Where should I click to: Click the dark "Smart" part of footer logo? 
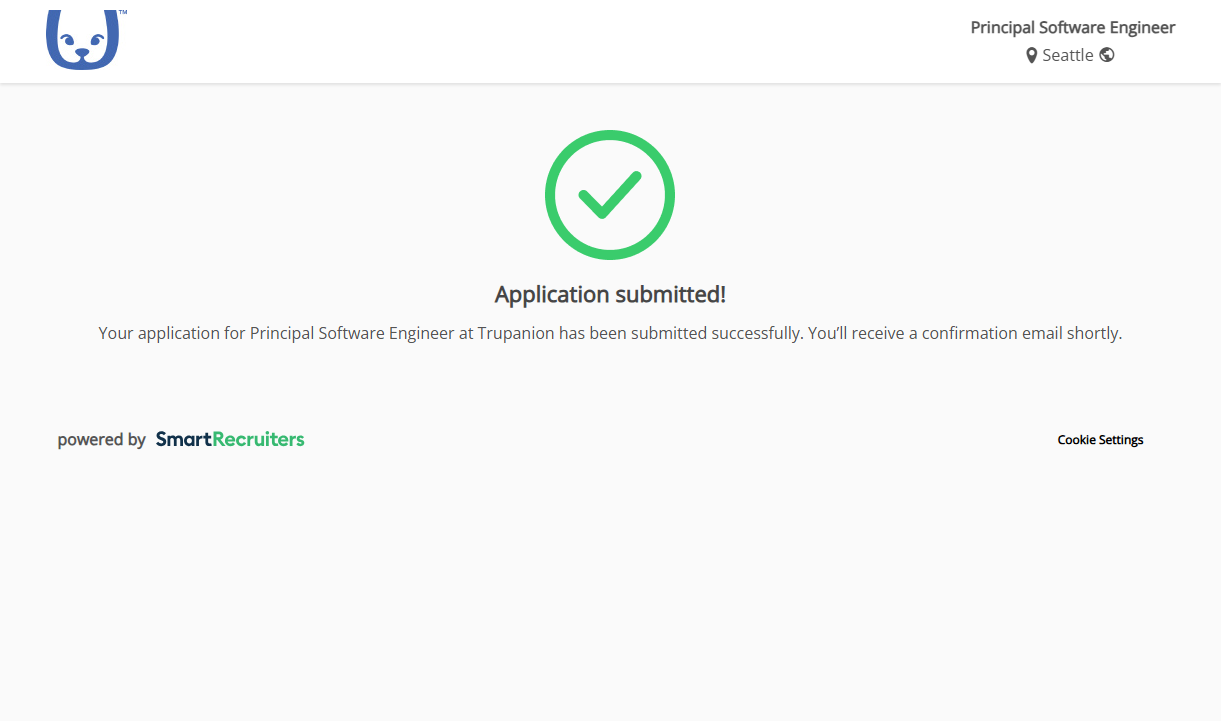(183, 439)
